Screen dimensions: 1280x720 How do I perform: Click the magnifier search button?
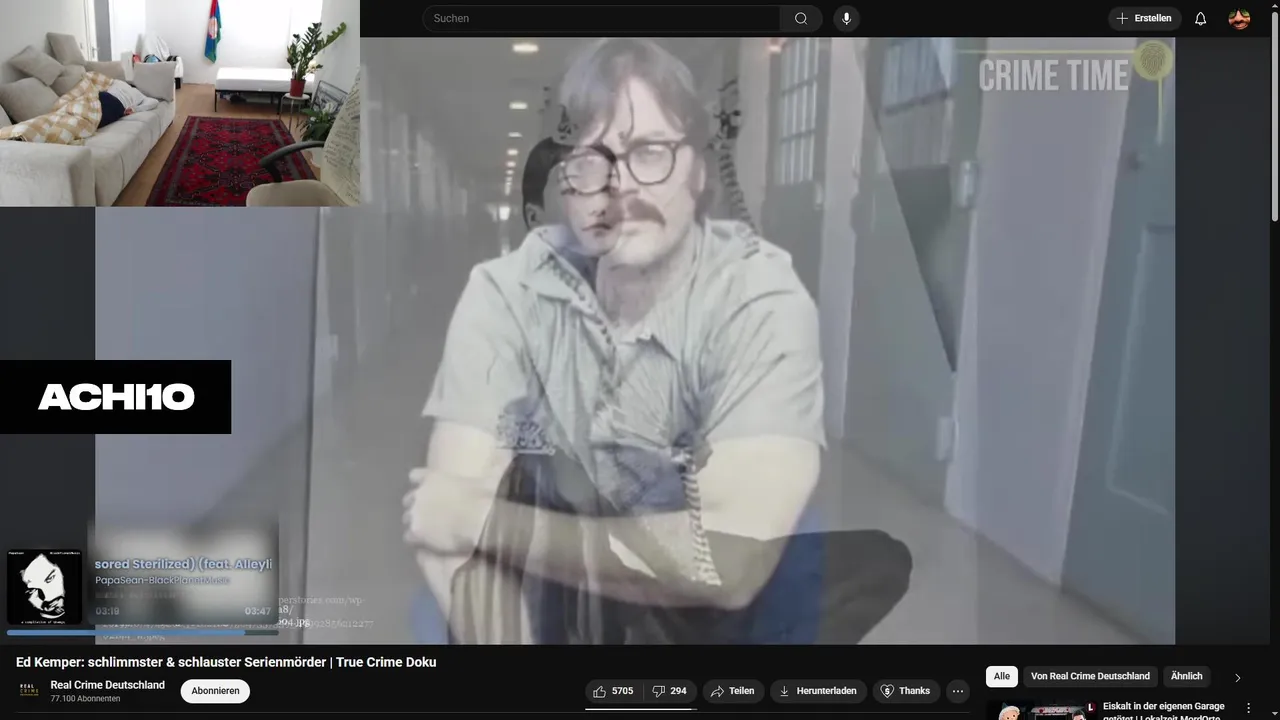point(801,18)
